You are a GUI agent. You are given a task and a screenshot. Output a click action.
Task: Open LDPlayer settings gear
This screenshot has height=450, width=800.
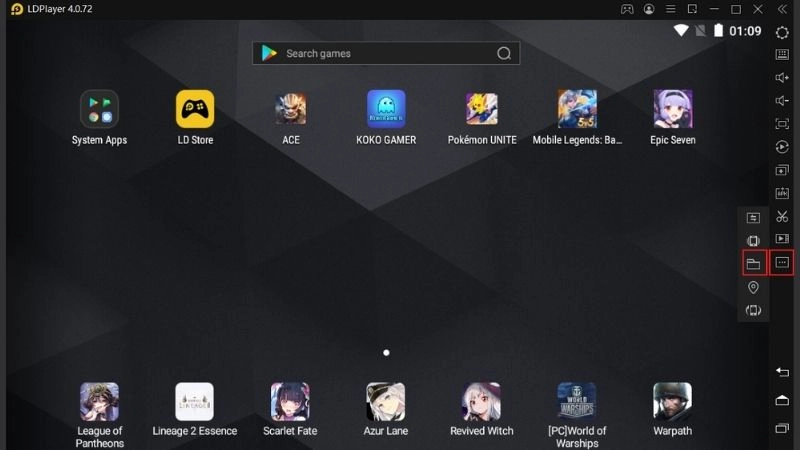tap(782, 33)
